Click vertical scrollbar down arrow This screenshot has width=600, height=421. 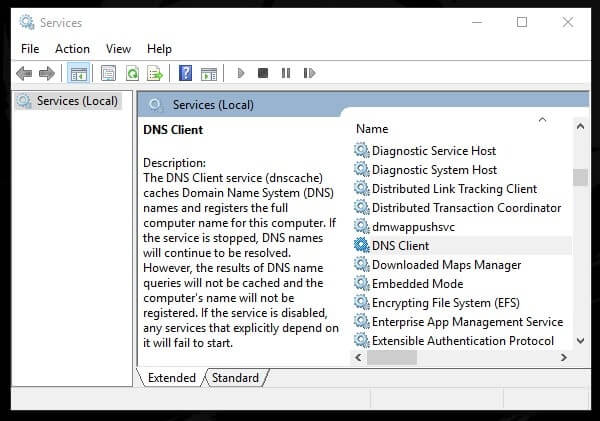(x=580, y=340)
